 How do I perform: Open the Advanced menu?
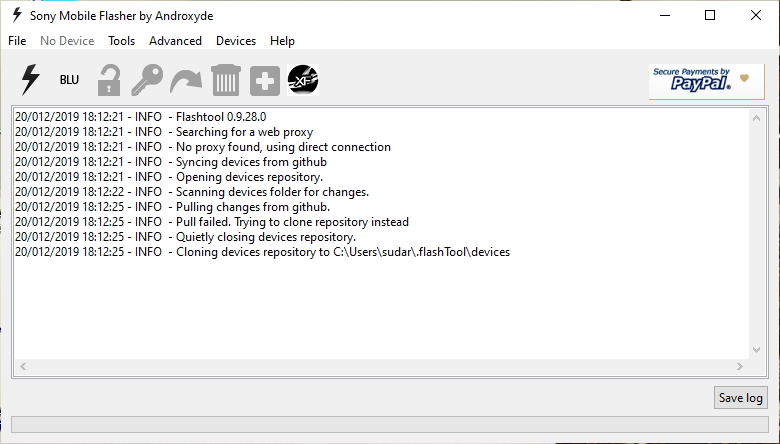[x=175, y=41]
